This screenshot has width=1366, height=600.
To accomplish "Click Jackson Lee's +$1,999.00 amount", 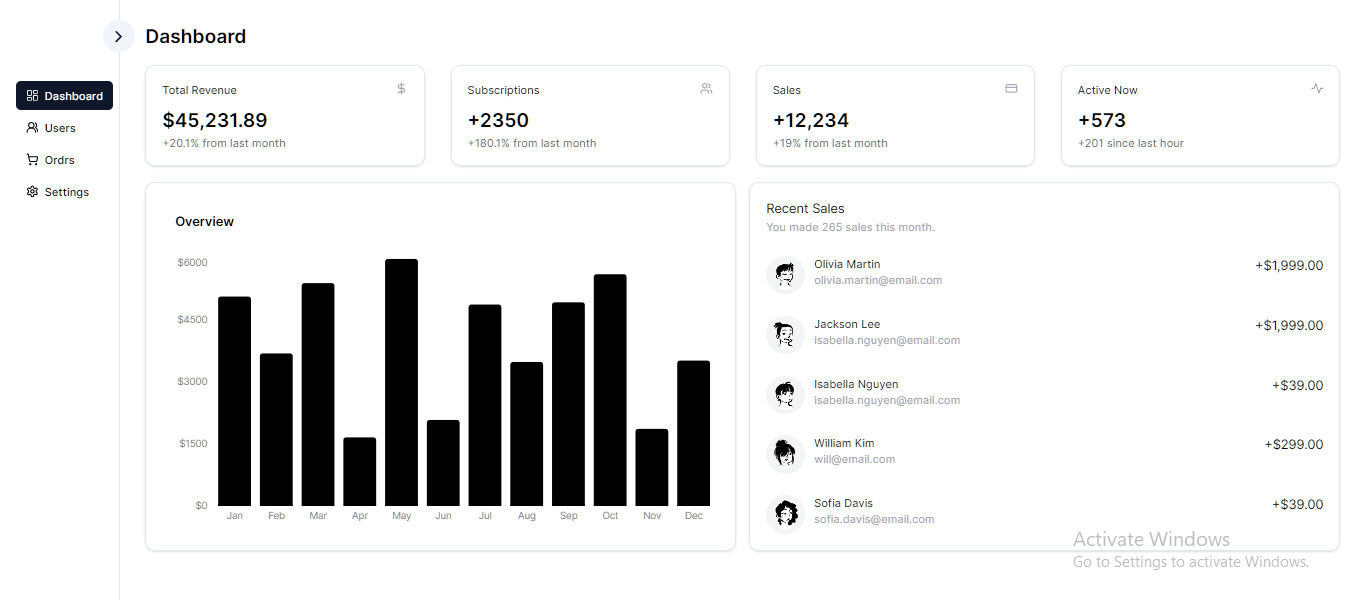I will click(x=1289, y=325).
